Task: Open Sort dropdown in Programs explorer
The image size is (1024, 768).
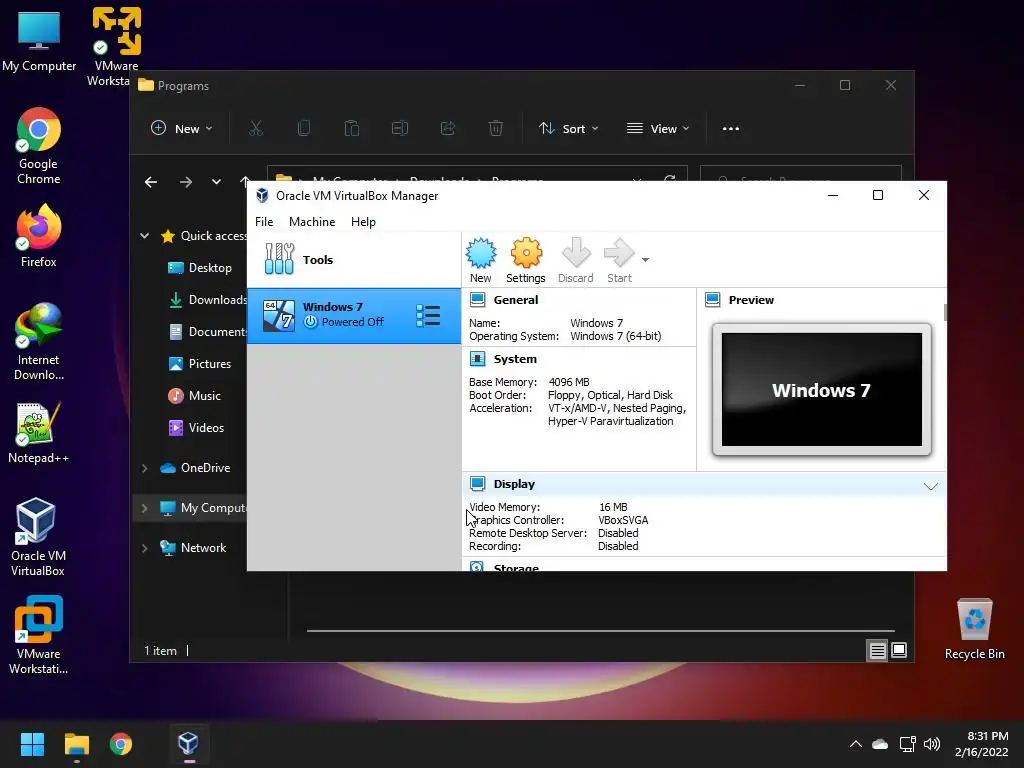Action: (568, 129)
